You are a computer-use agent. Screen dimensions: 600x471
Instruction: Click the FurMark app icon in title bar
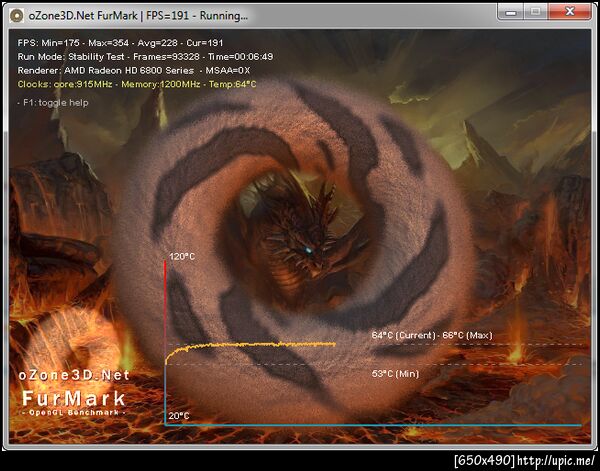click(x=16, y=16)
